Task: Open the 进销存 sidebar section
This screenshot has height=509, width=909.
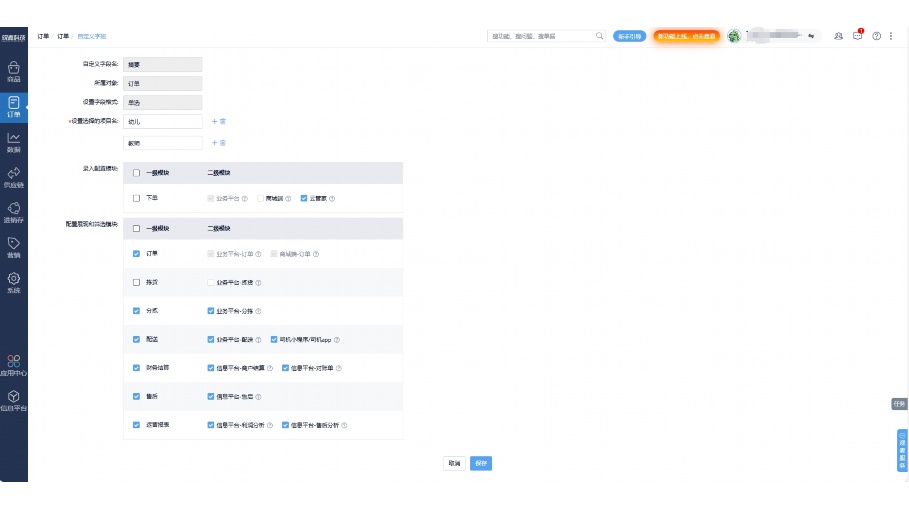Action: pos(13,213)
